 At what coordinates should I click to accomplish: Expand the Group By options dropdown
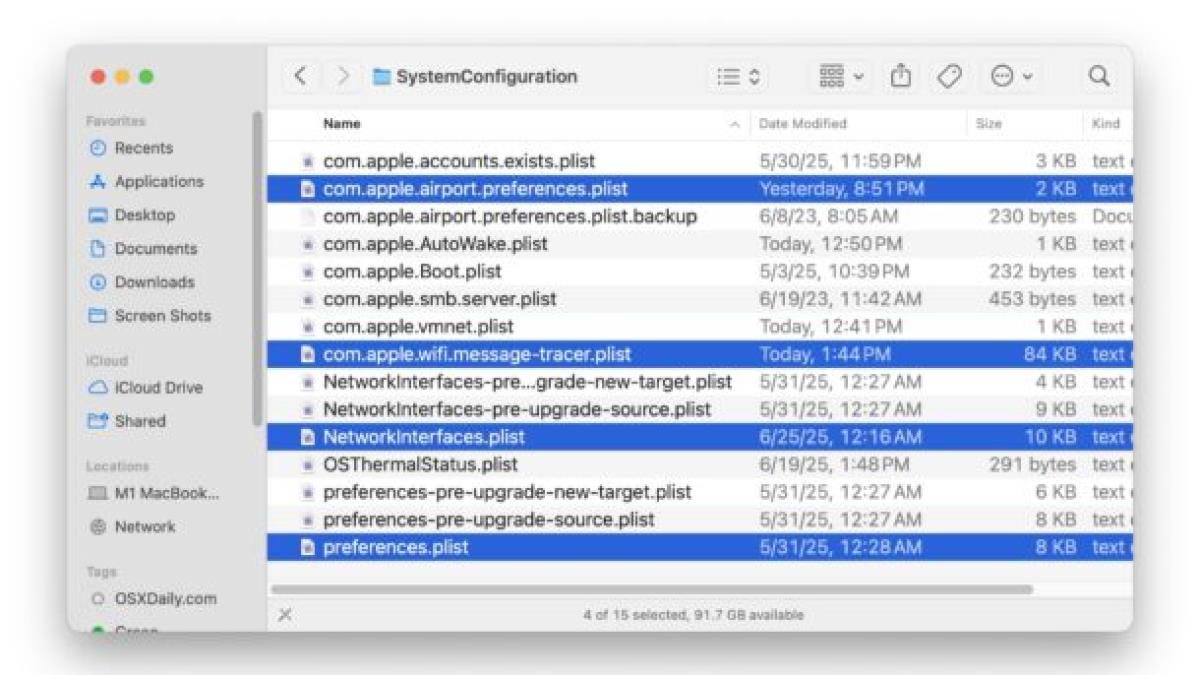[842, 76]
